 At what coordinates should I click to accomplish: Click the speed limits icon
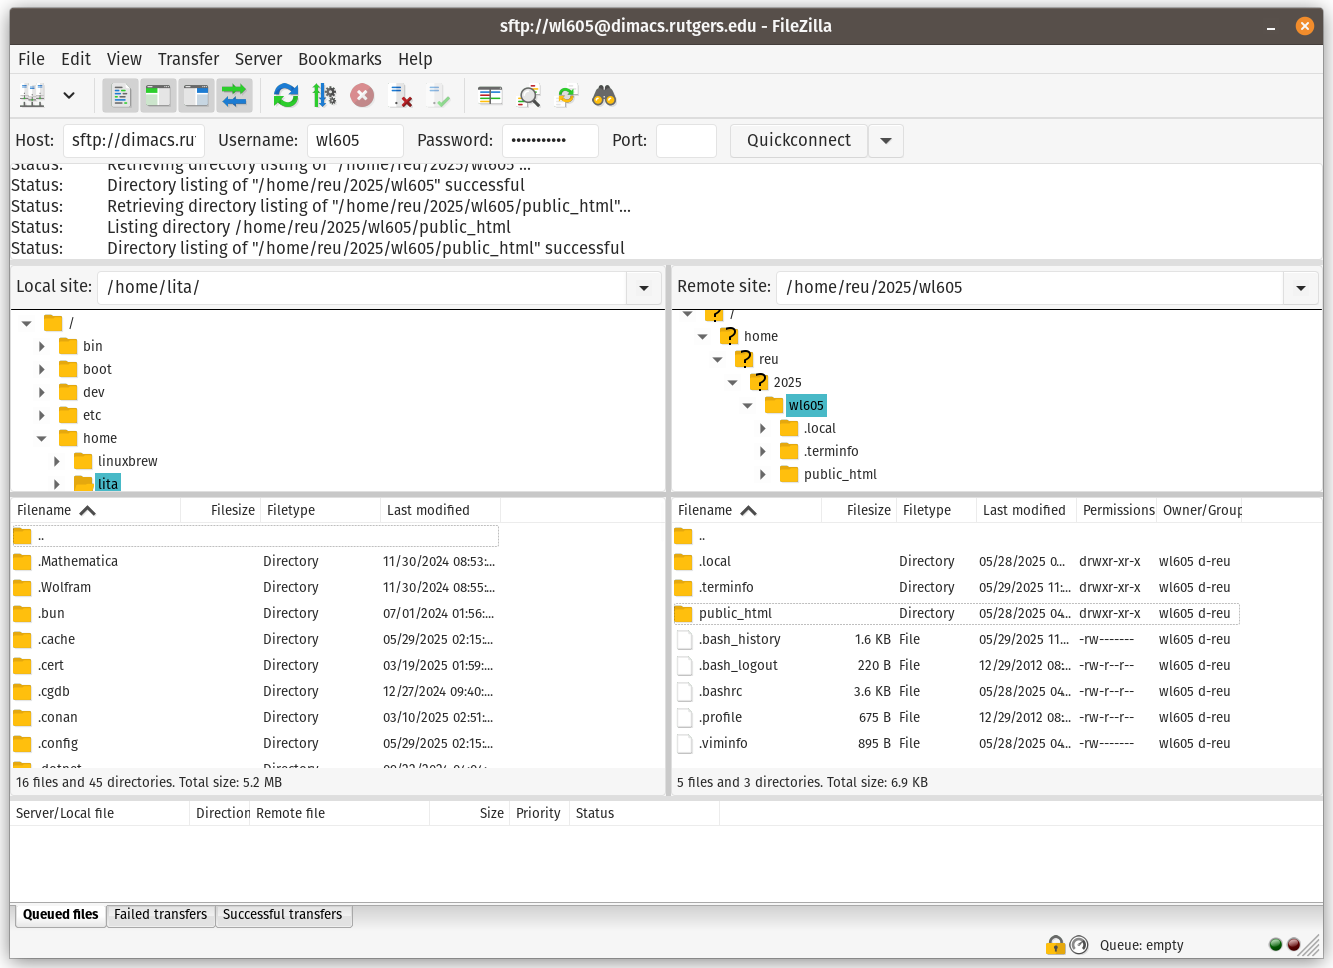pos(1079,944)
